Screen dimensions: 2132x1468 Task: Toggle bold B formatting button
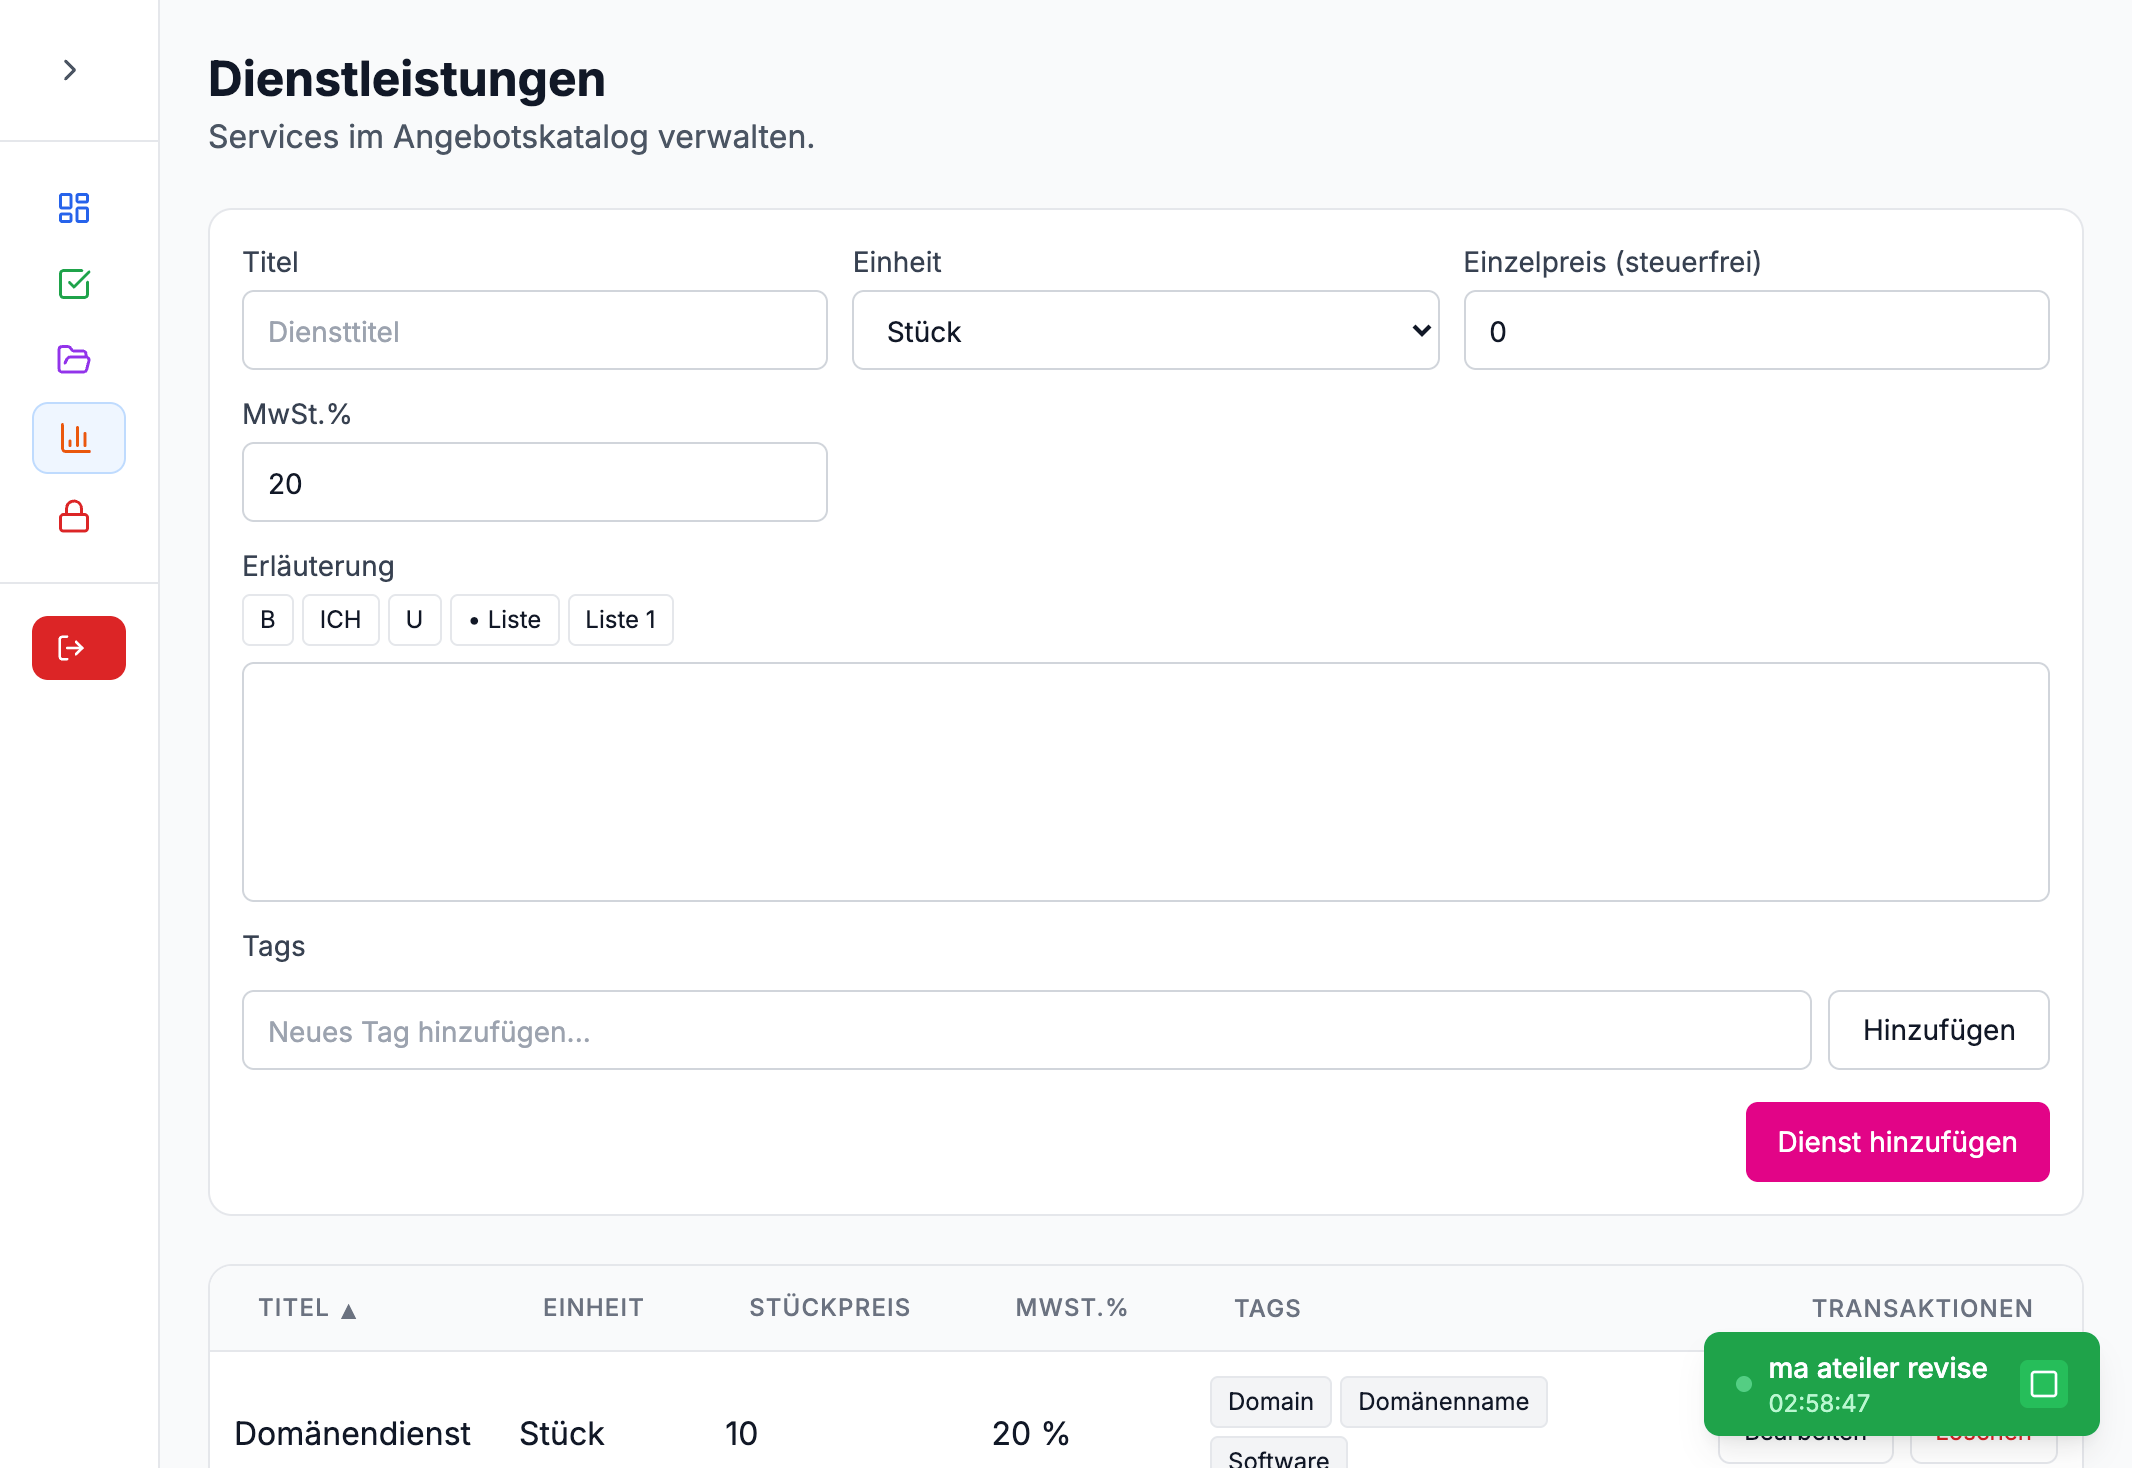[267, 620]
